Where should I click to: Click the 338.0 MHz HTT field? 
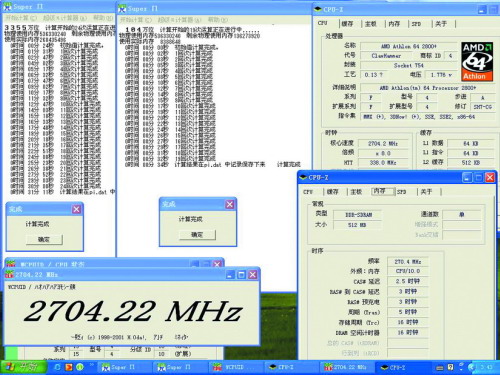tap(383, 163)
